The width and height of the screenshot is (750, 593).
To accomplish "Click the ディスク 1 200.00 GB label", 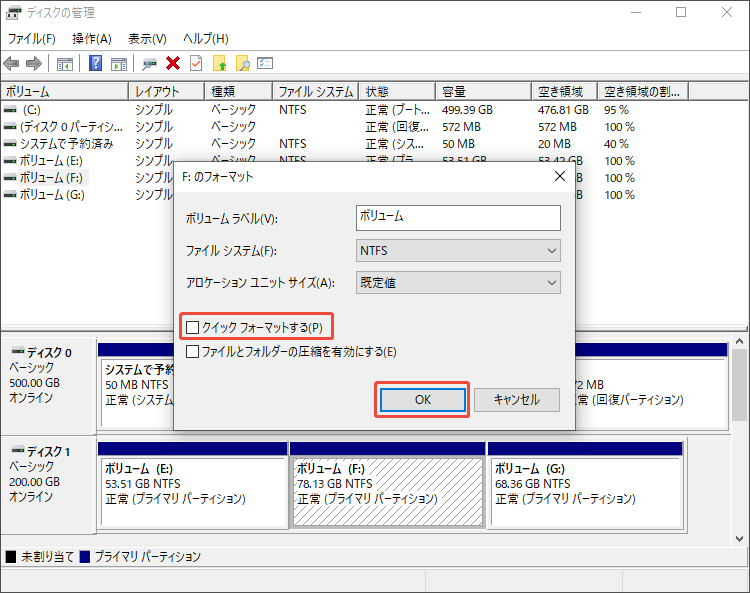I will coord(34,482).
